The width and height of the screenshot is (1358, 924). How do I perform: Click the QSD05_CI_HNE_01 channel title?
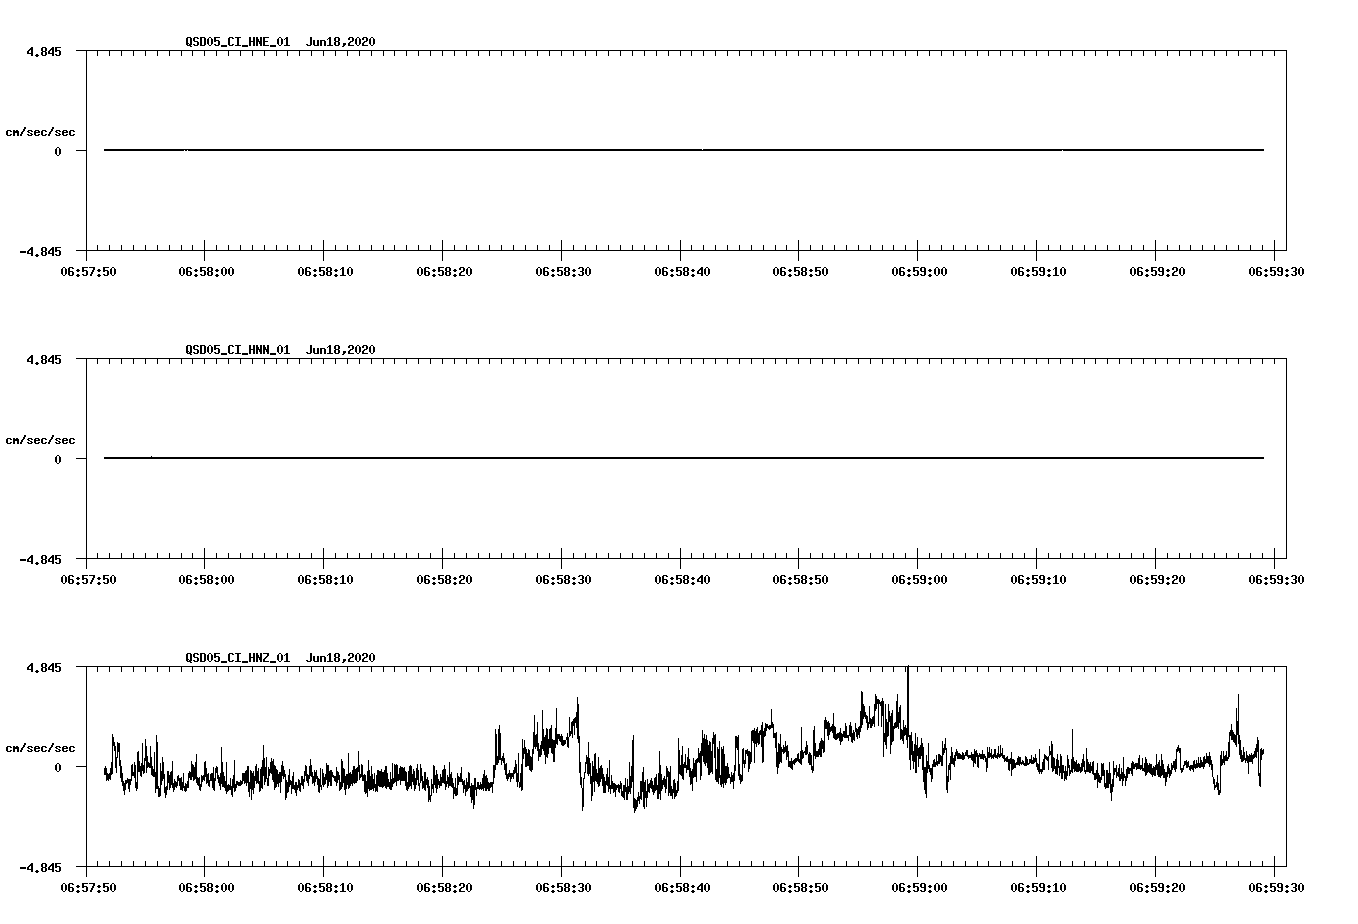pos(238,42)
